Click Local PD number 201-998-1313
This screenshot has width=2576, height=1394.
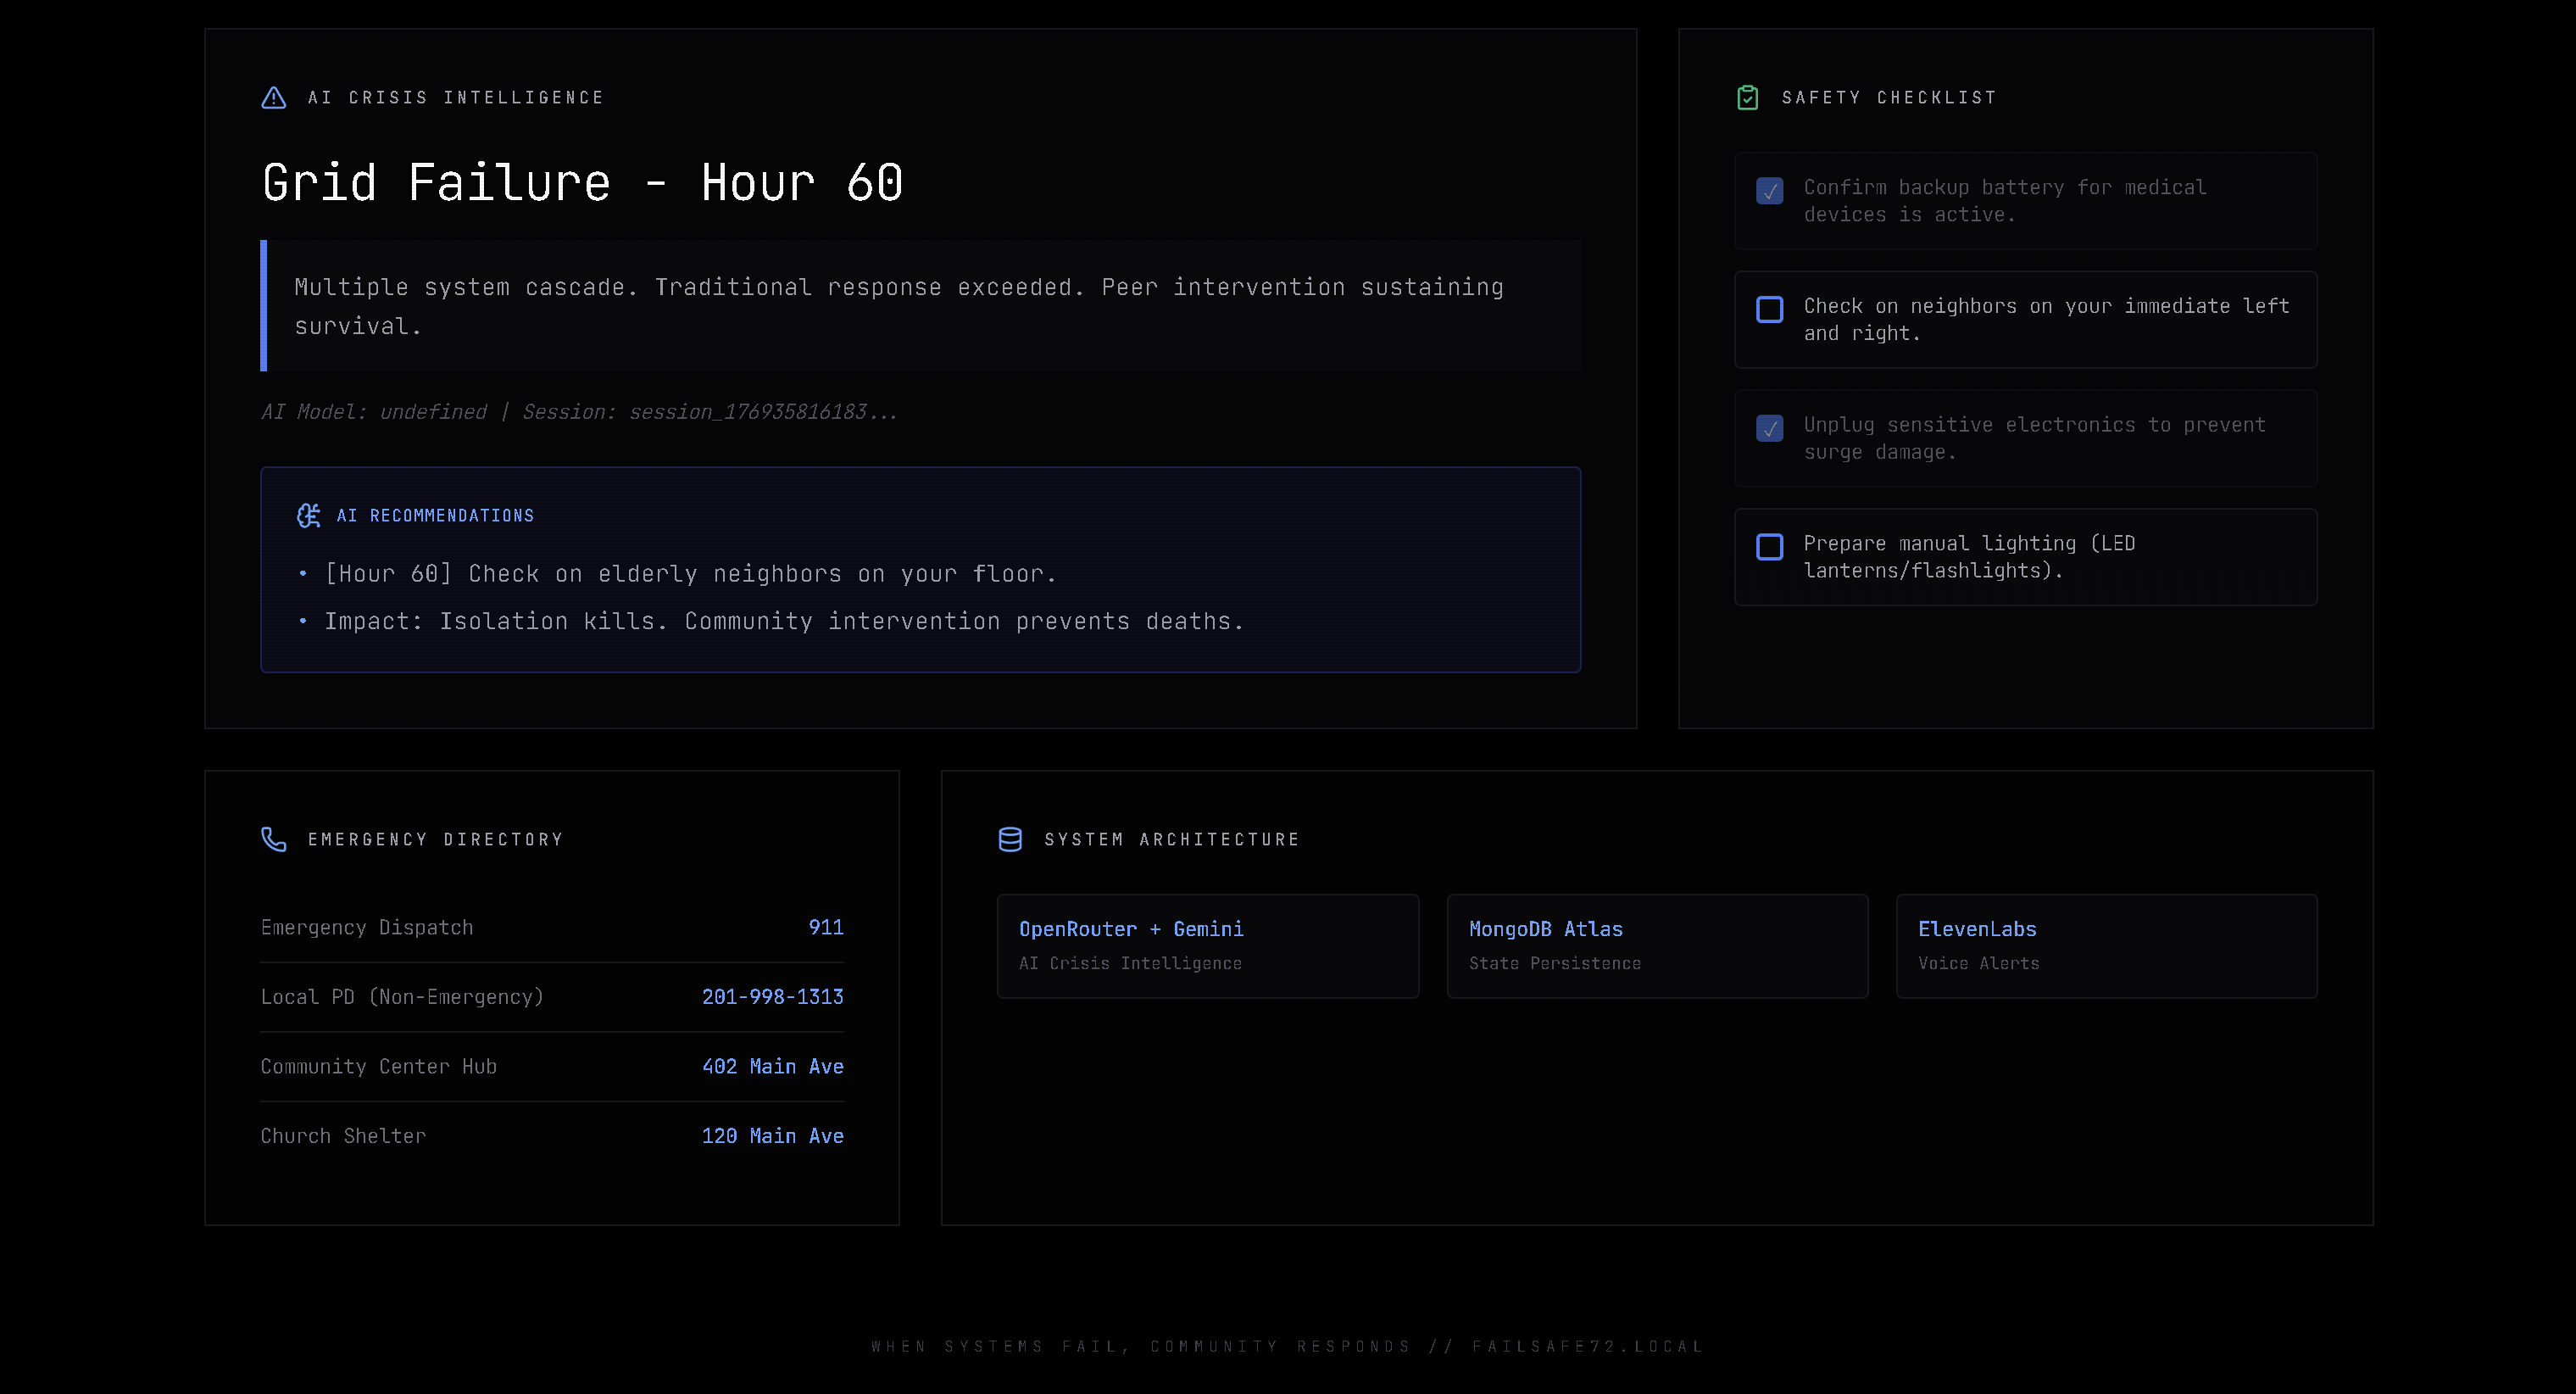coord(772,997)
